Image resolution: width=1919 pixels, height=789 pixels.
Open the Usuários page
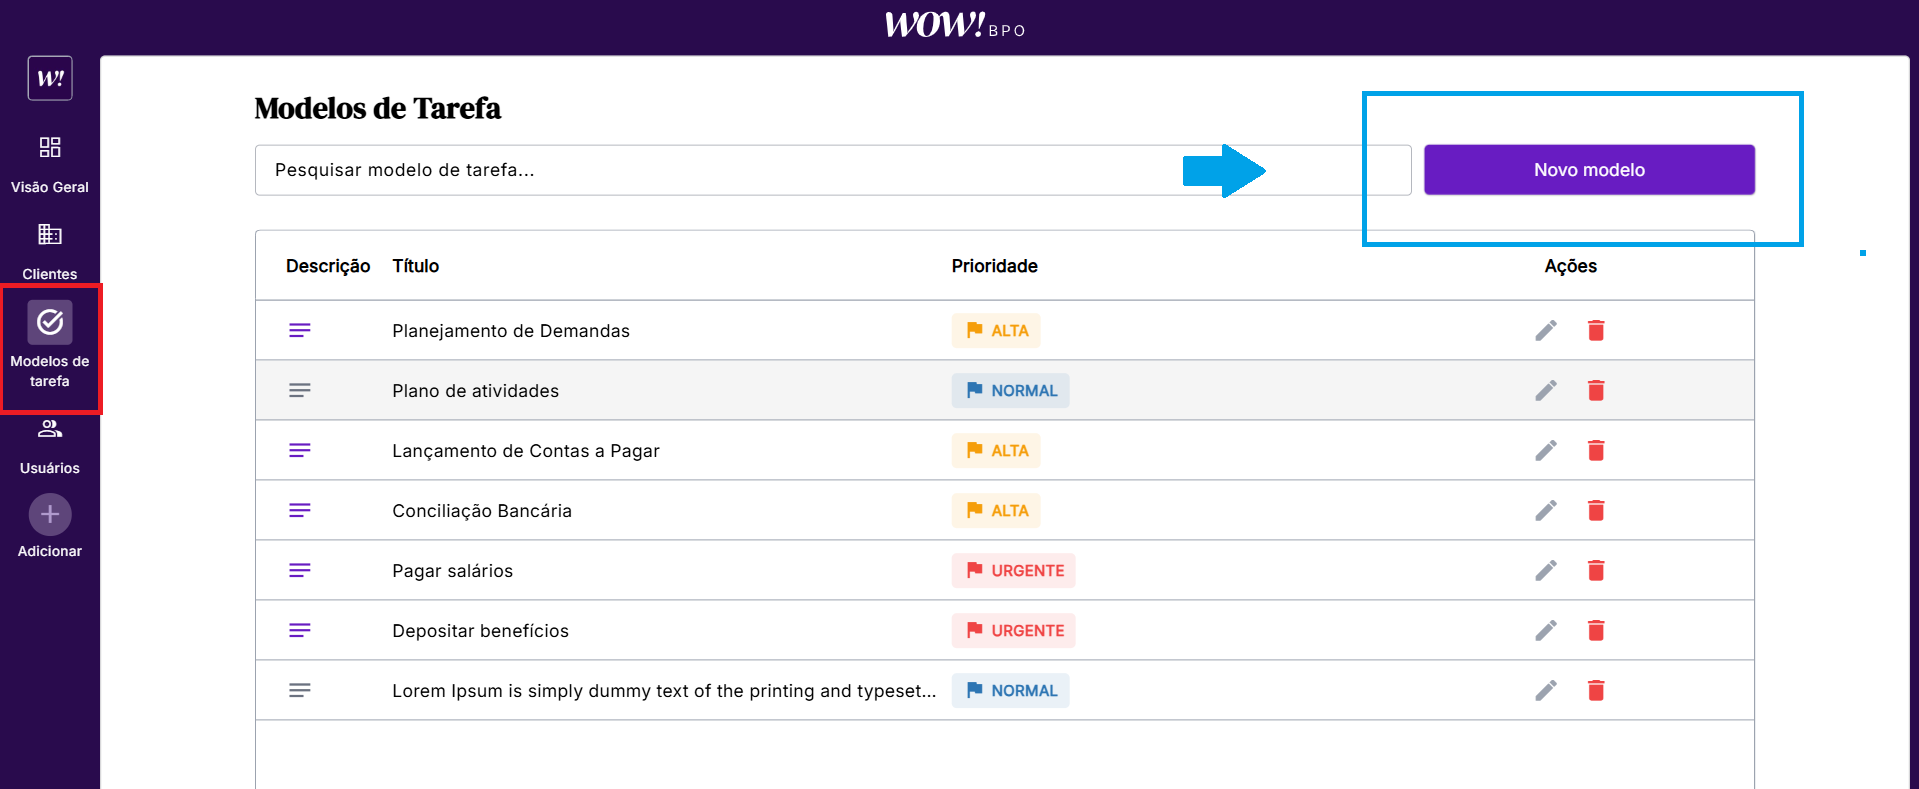50,445
